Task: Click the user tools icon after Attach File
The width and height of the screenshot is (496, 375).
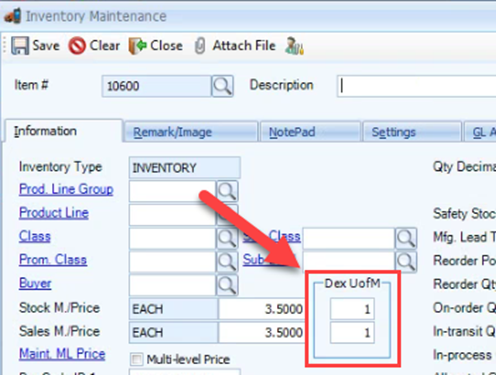Action: click(294, 46)
